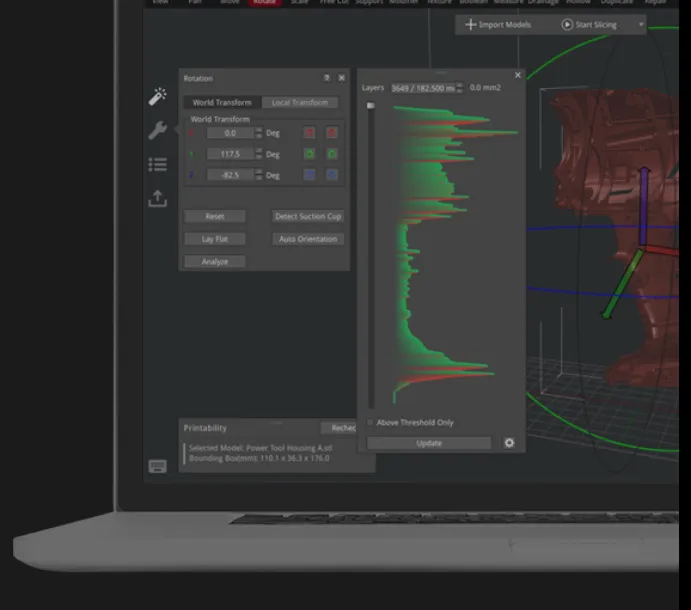Open the keyboard shortcuts icon
The width and height of the screenshot is (691, 610).
coord(157,466)
